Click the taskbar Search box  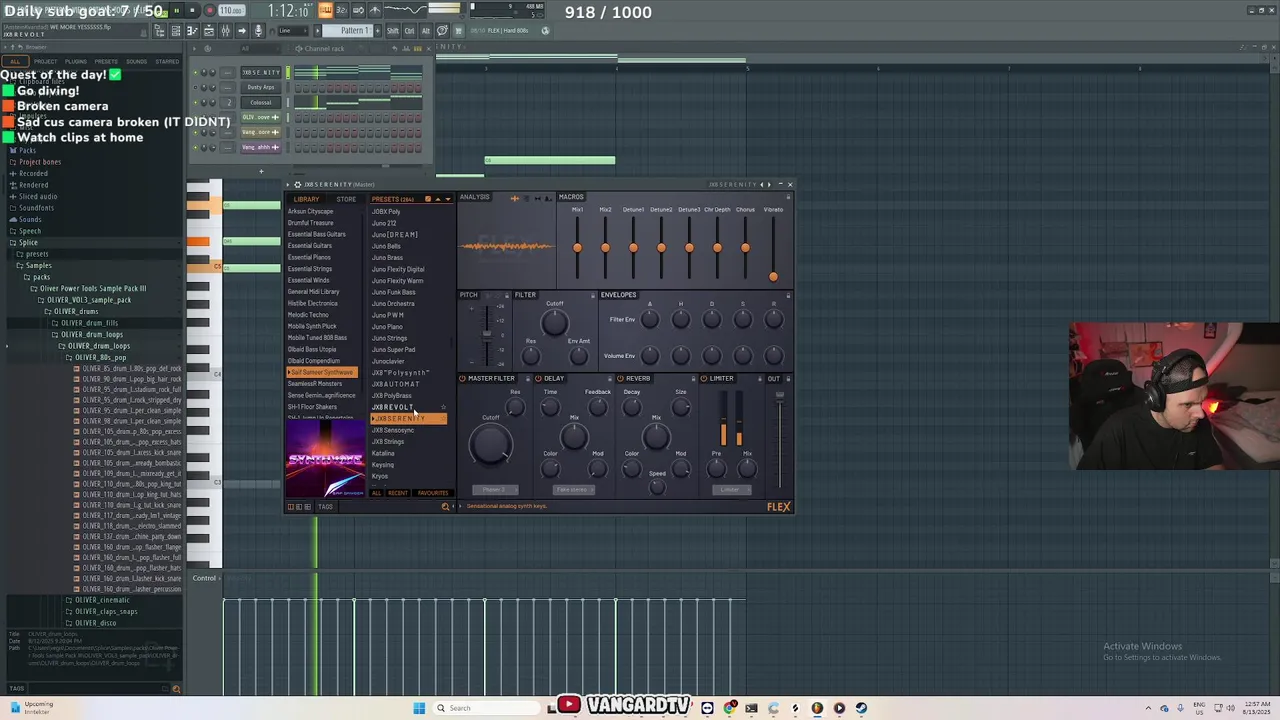[x=488, y=708]
